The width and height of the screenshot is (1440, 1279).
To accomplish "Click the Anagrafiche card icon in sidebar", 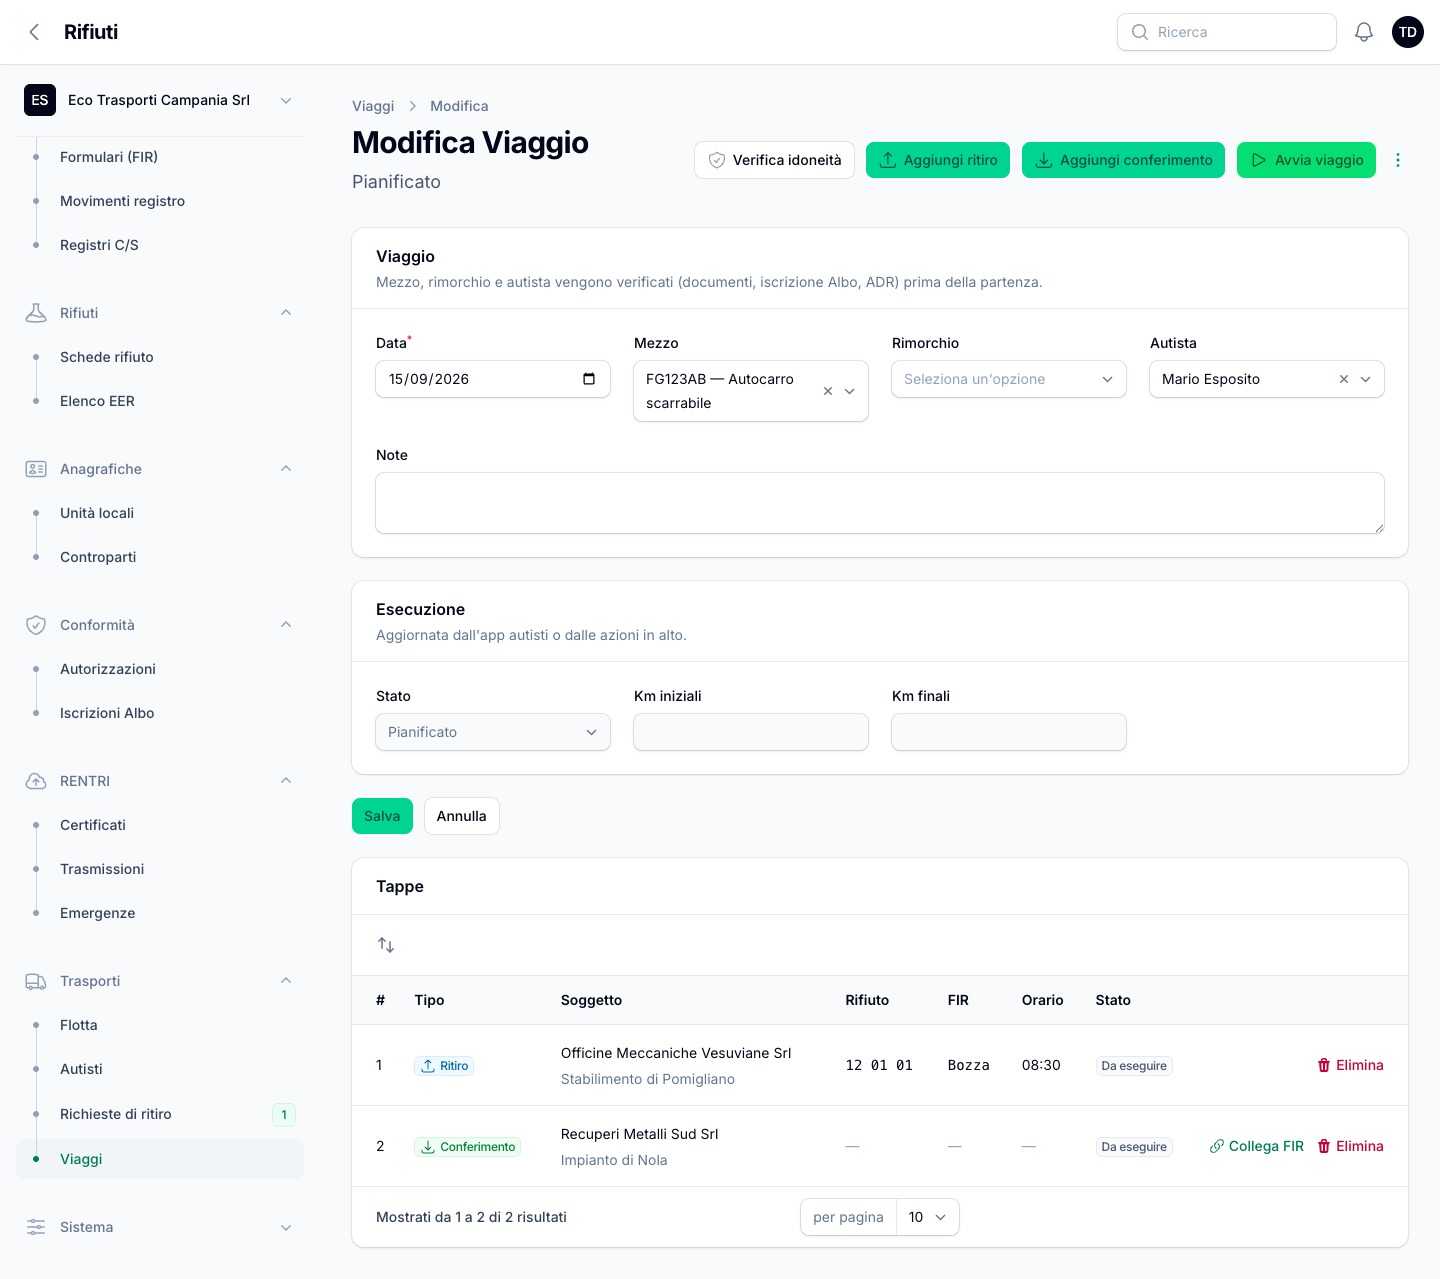I will click(x=36, y=469).
